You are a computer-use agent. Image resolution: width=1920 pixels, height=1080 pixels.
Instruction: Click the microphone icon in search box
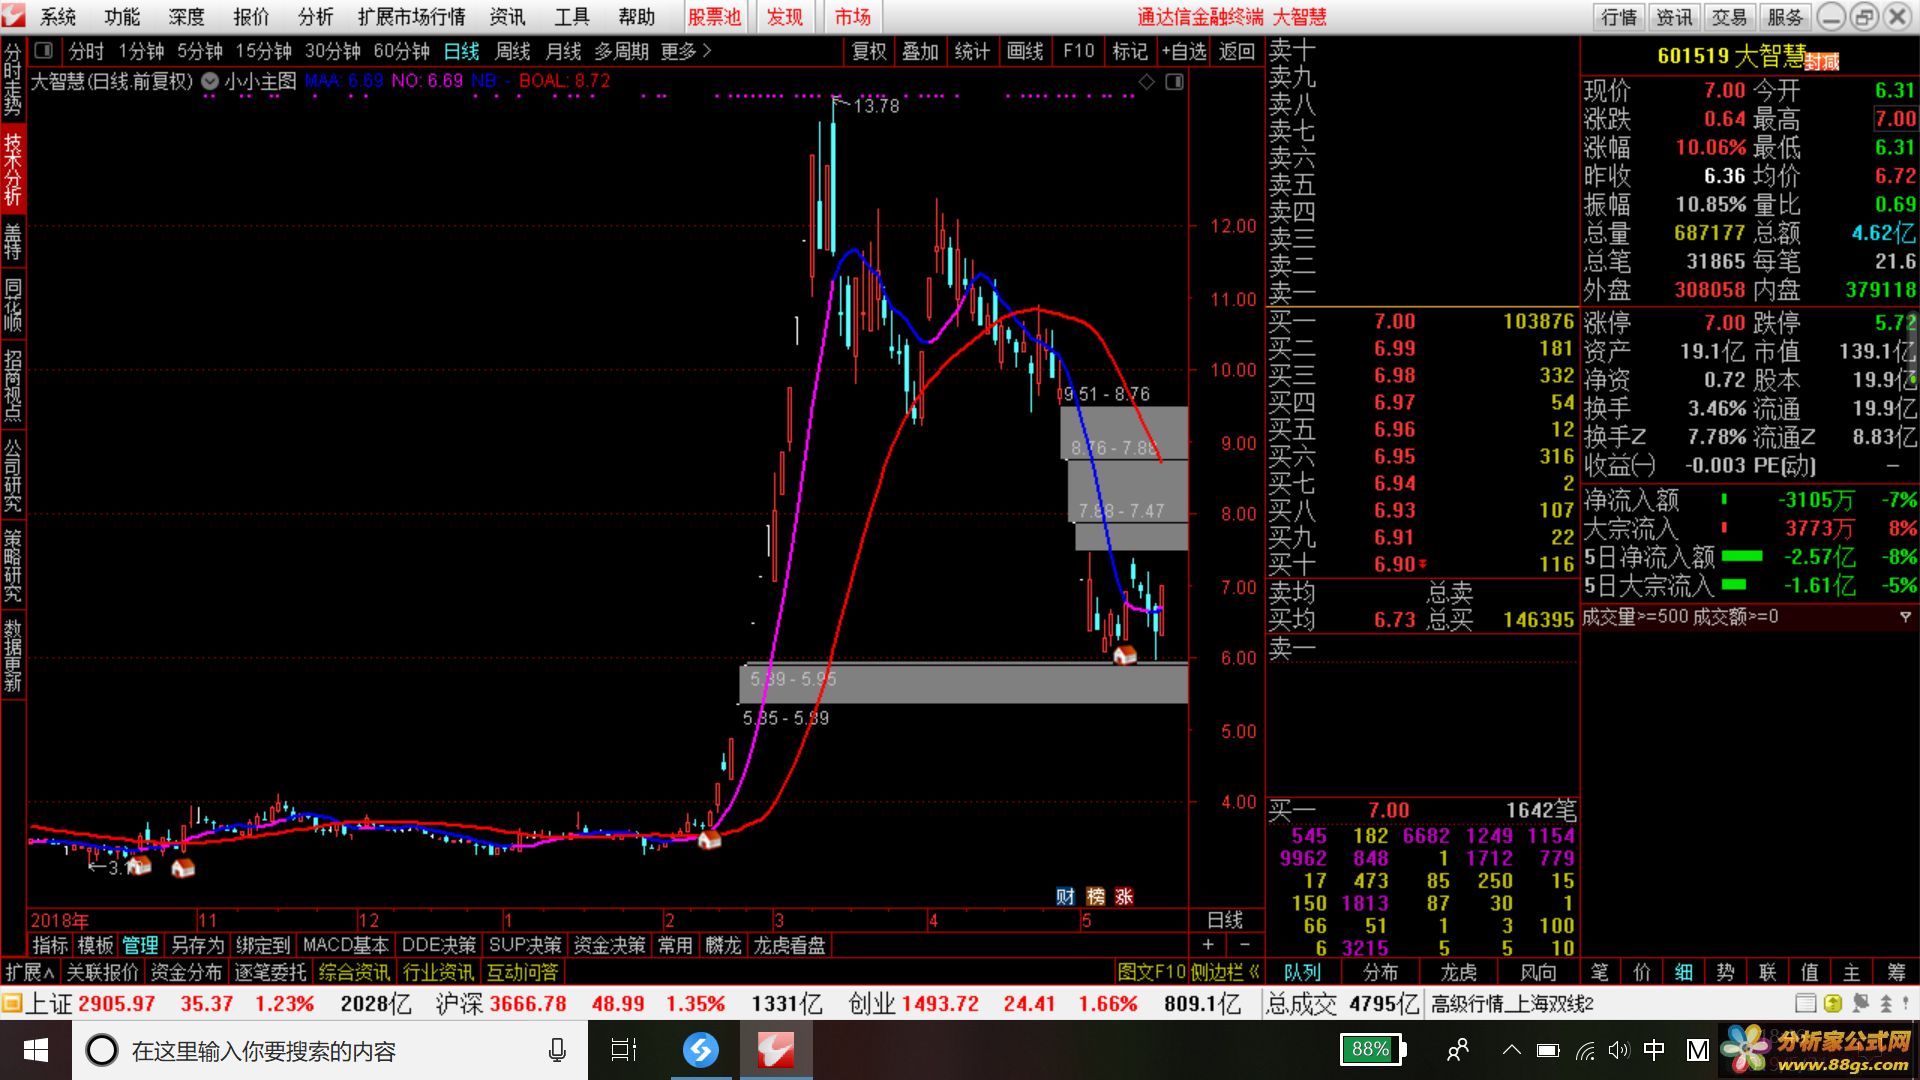click(x=557, y=1050)
